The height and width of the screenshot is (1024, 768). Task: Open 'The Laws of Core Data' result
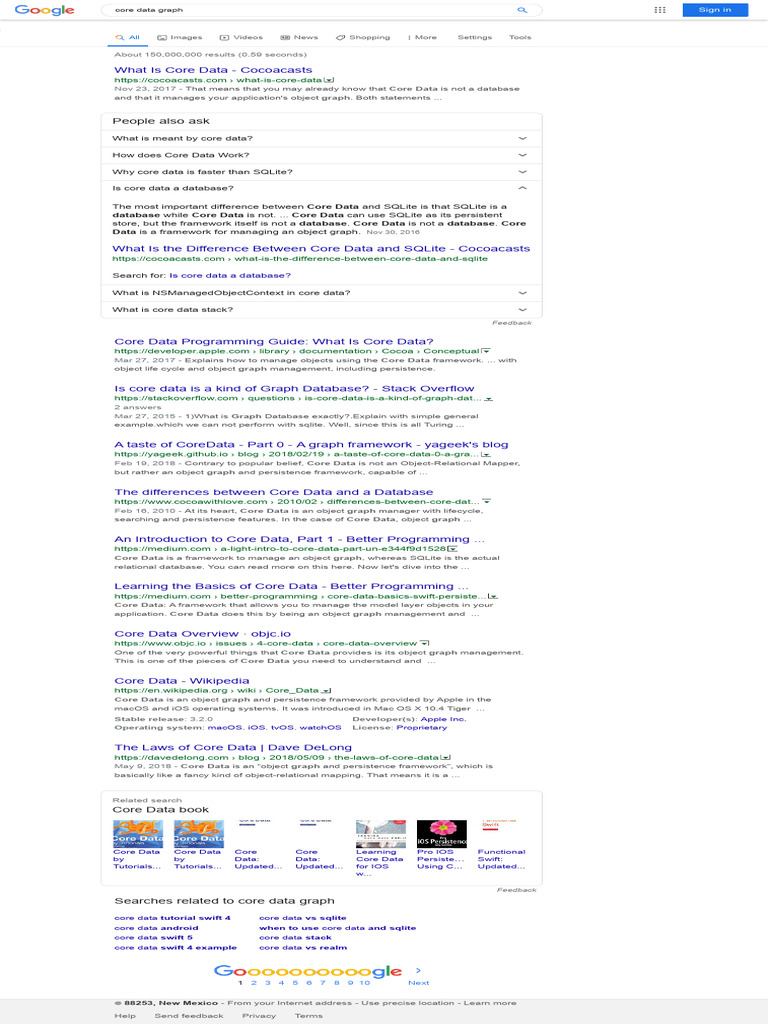(x=233, y=748)
